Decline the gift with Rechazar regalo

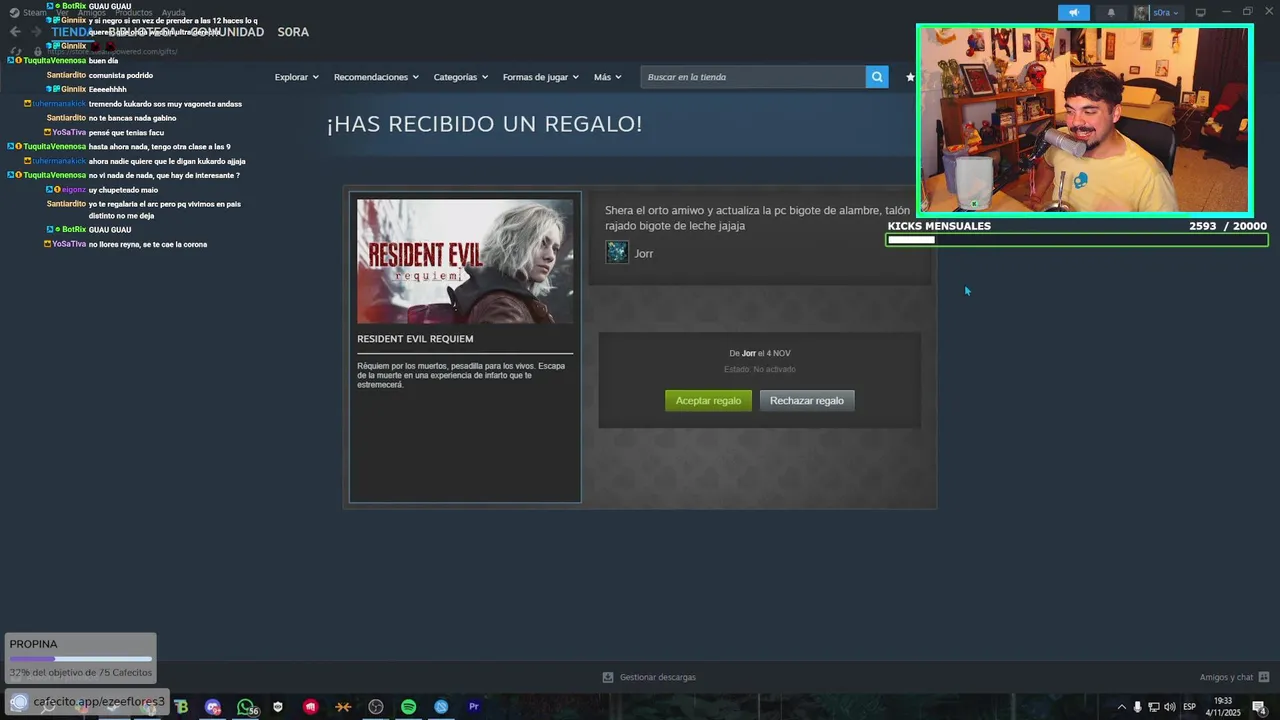(807, 401)
